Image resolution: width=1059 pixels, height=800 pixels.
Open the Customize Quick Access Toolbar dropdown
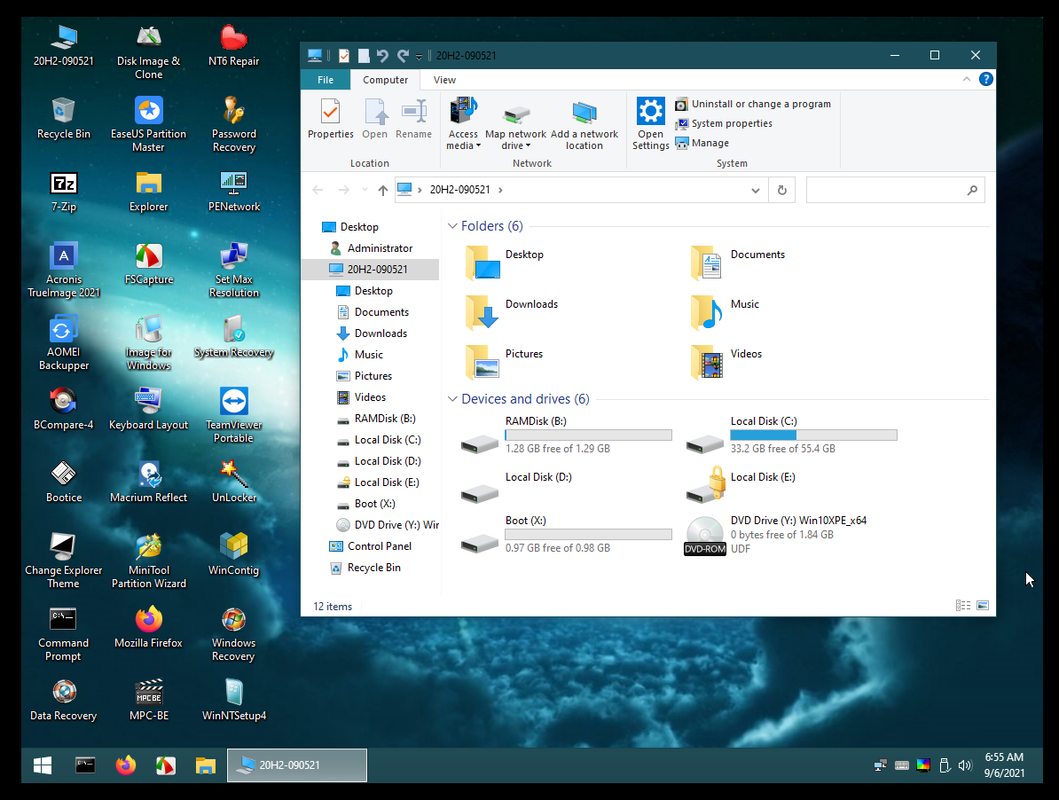point(419,56)
